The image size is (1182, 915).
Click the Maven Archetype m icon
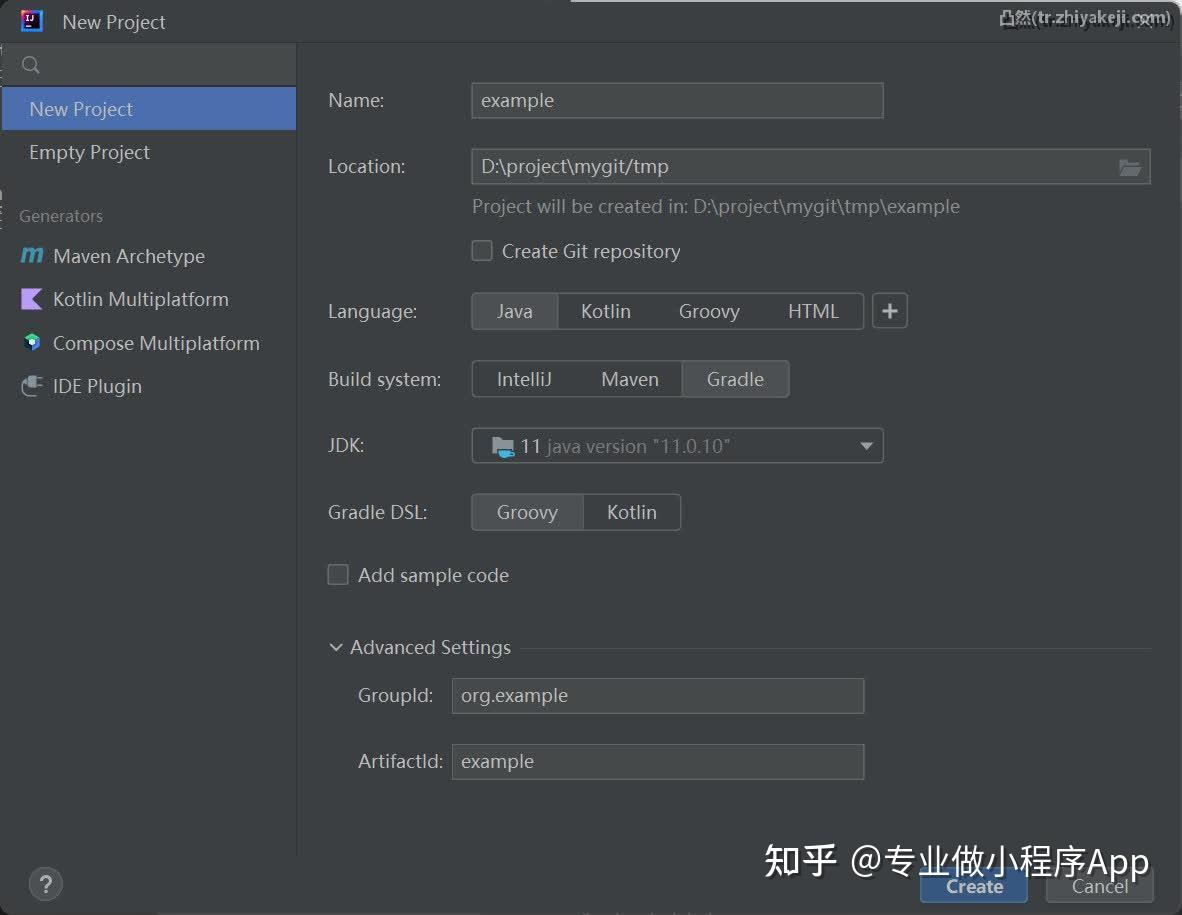coord(32,256)
